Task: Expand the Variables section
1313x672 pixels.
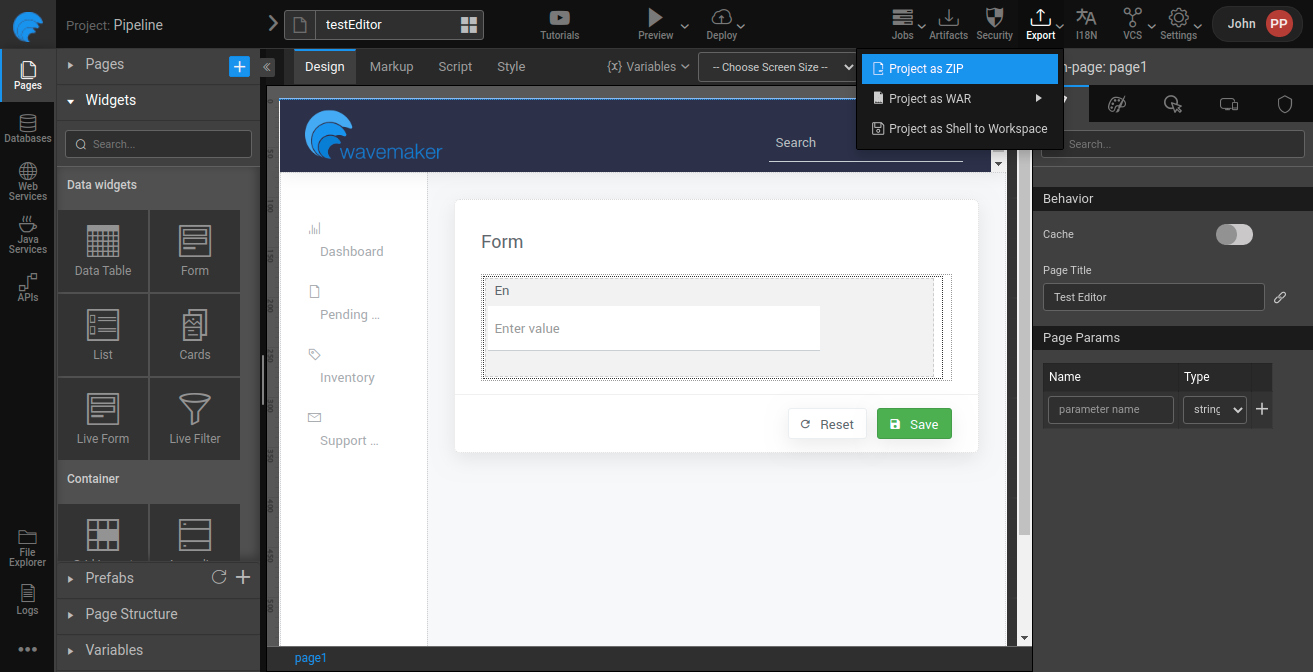Action: tap(113, 650)
